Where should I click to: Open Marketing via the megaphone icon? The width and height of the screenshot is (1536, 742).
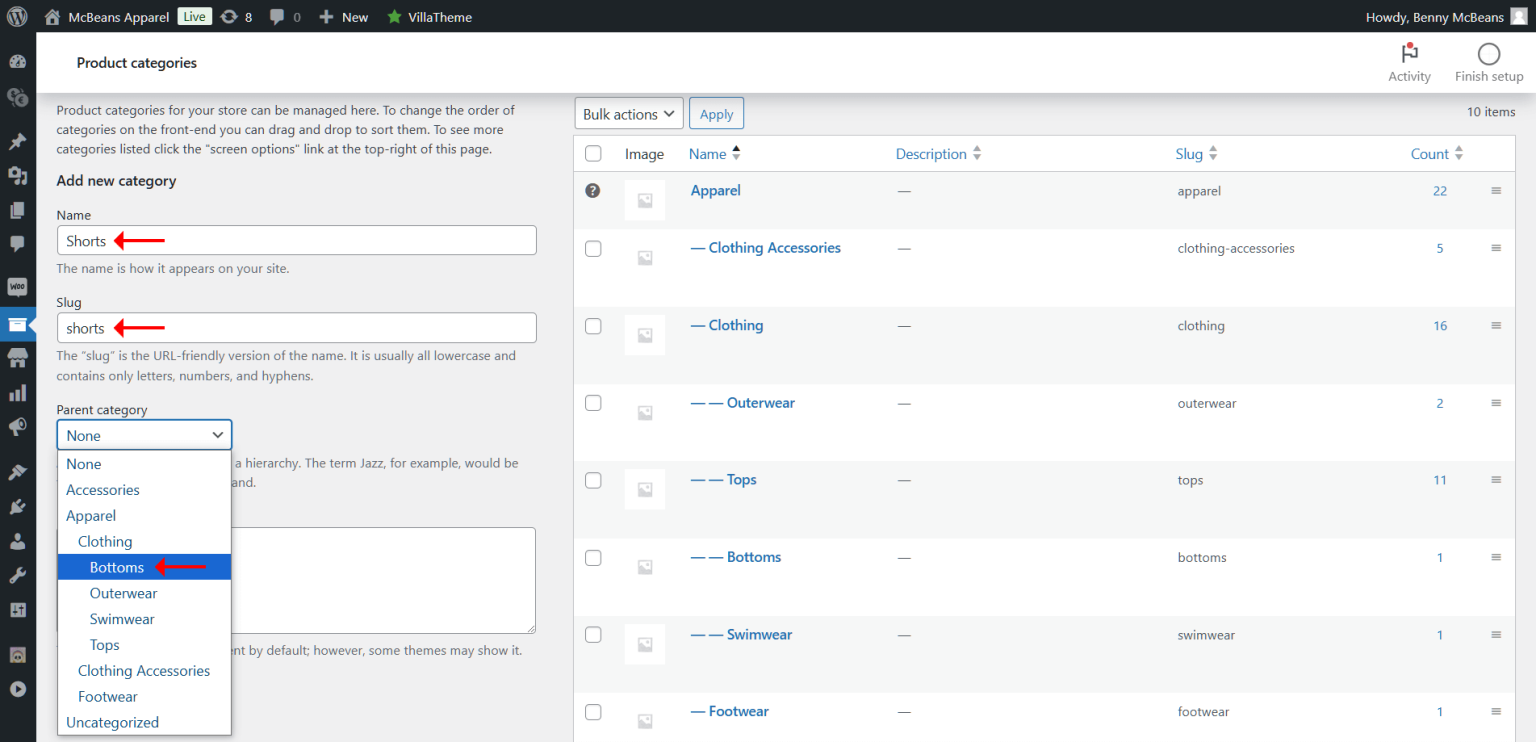point(17,427)
